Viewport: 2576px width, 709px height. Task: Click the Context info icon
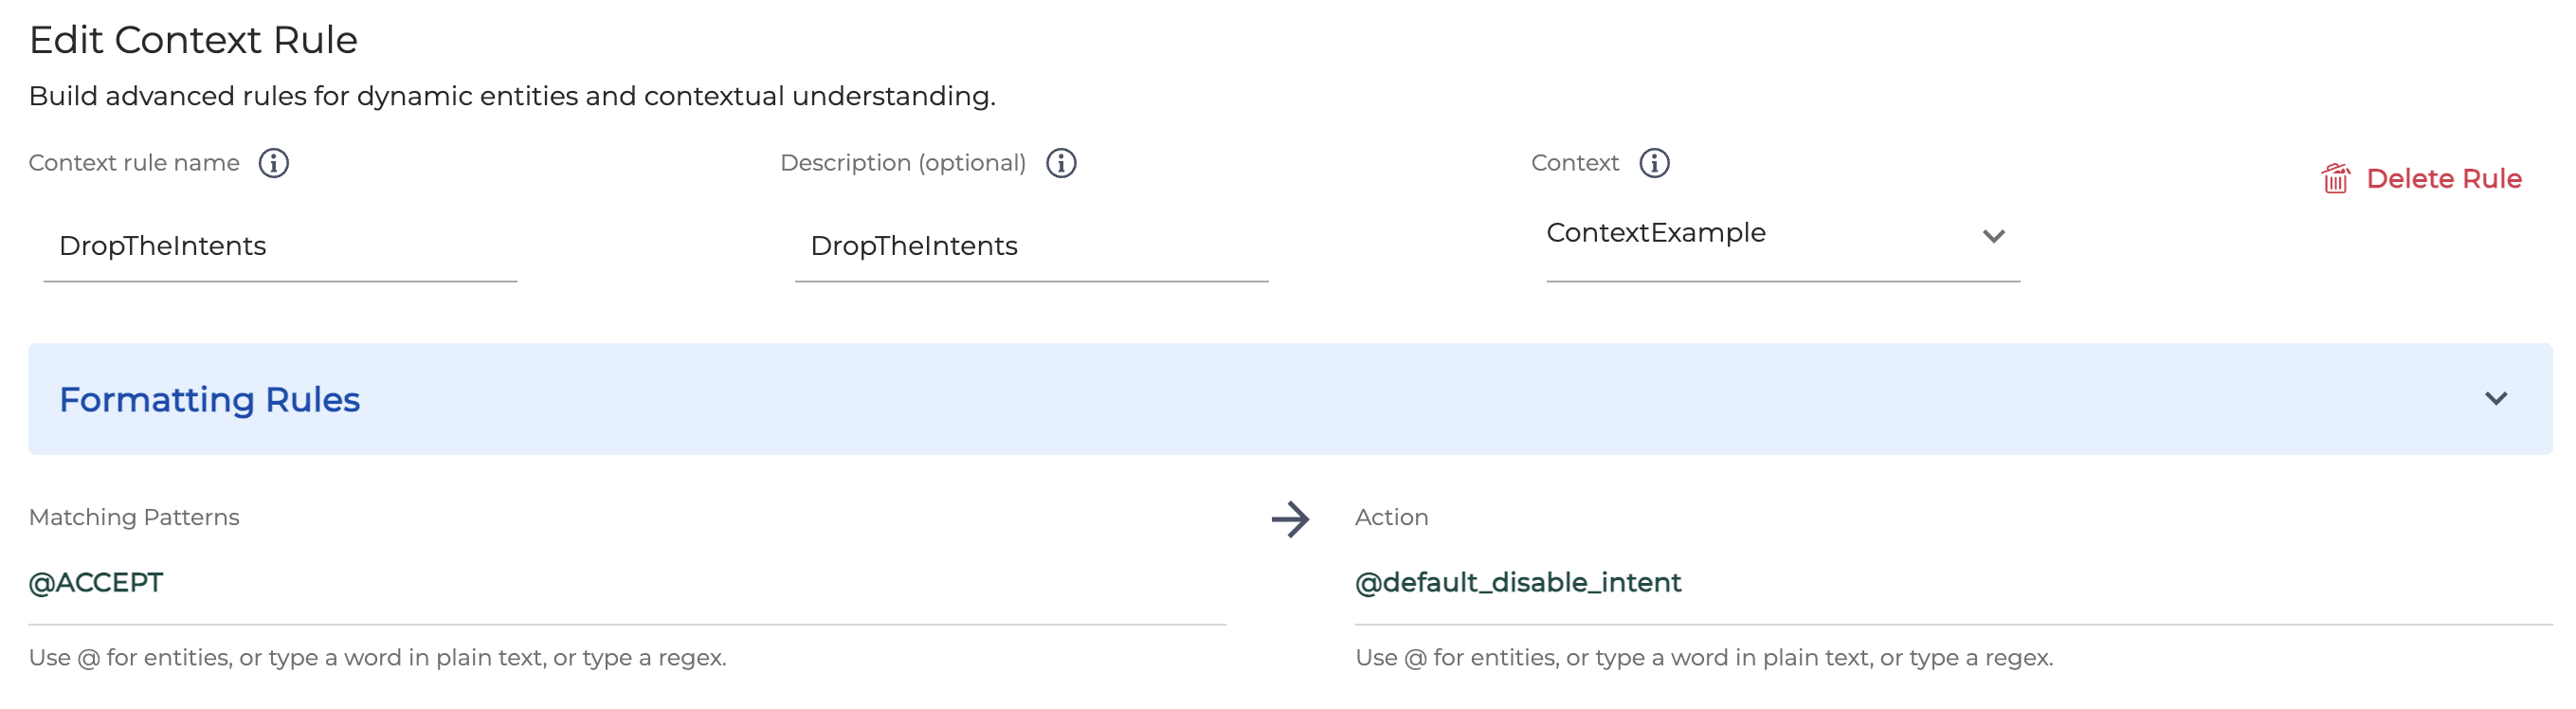pos(1654,163)
